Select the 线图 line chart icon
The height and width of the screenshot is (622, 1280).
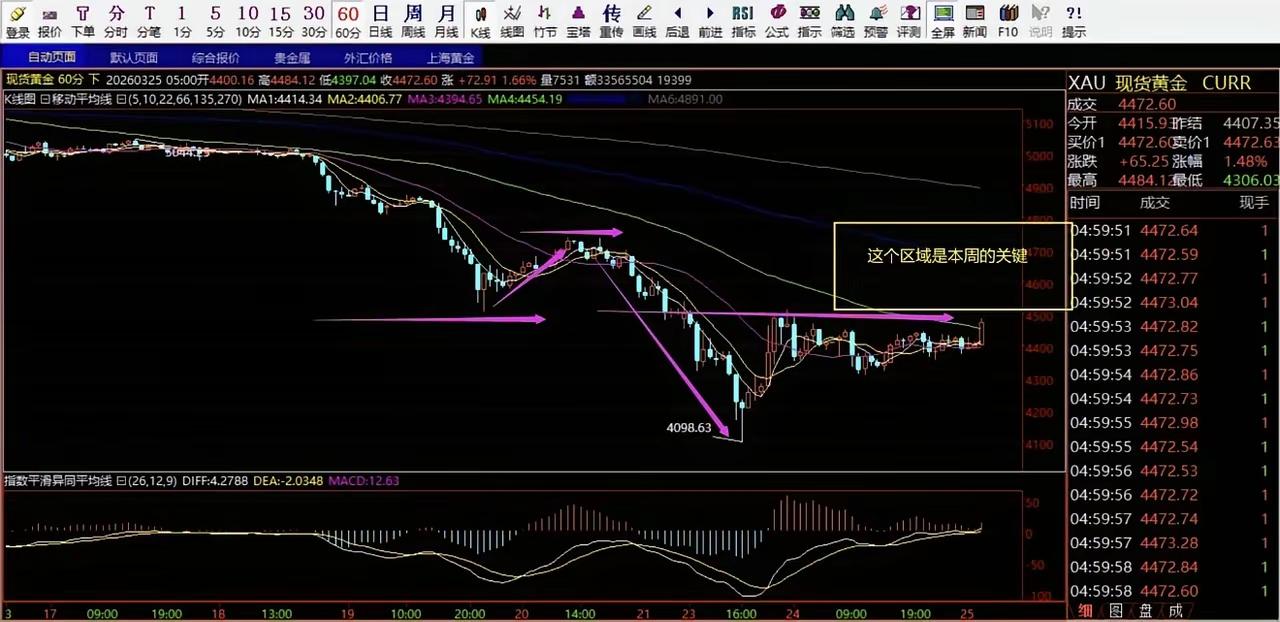(512, 20)
